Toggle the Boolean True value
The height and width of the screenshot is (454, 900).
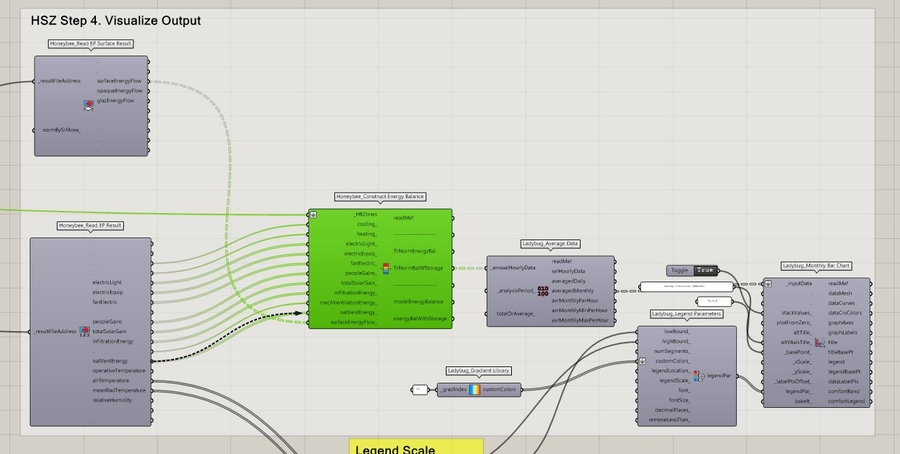point(705,270)
